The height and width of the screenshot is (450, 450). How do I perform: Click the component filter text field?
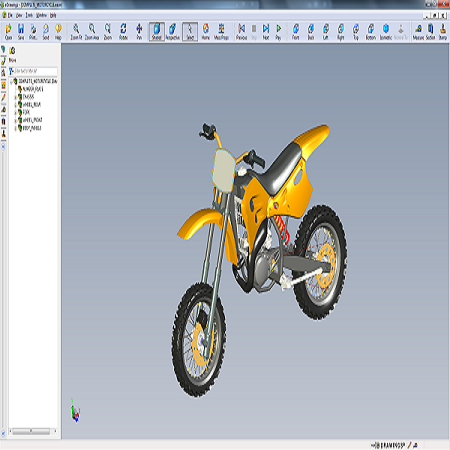pyautogui.click(x=35, y=71)
